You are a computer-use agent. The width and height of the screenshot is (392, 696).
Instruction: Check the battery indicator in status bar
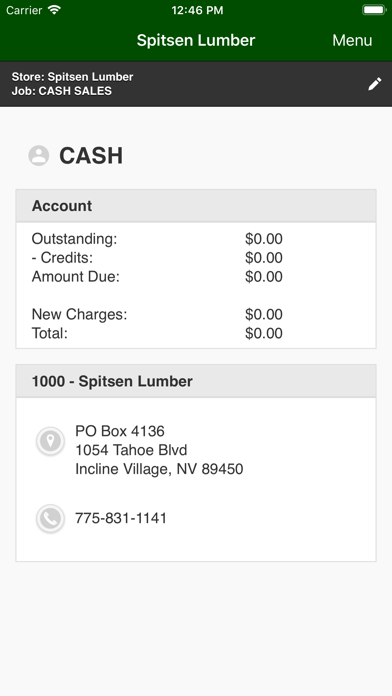pos(374,10)
